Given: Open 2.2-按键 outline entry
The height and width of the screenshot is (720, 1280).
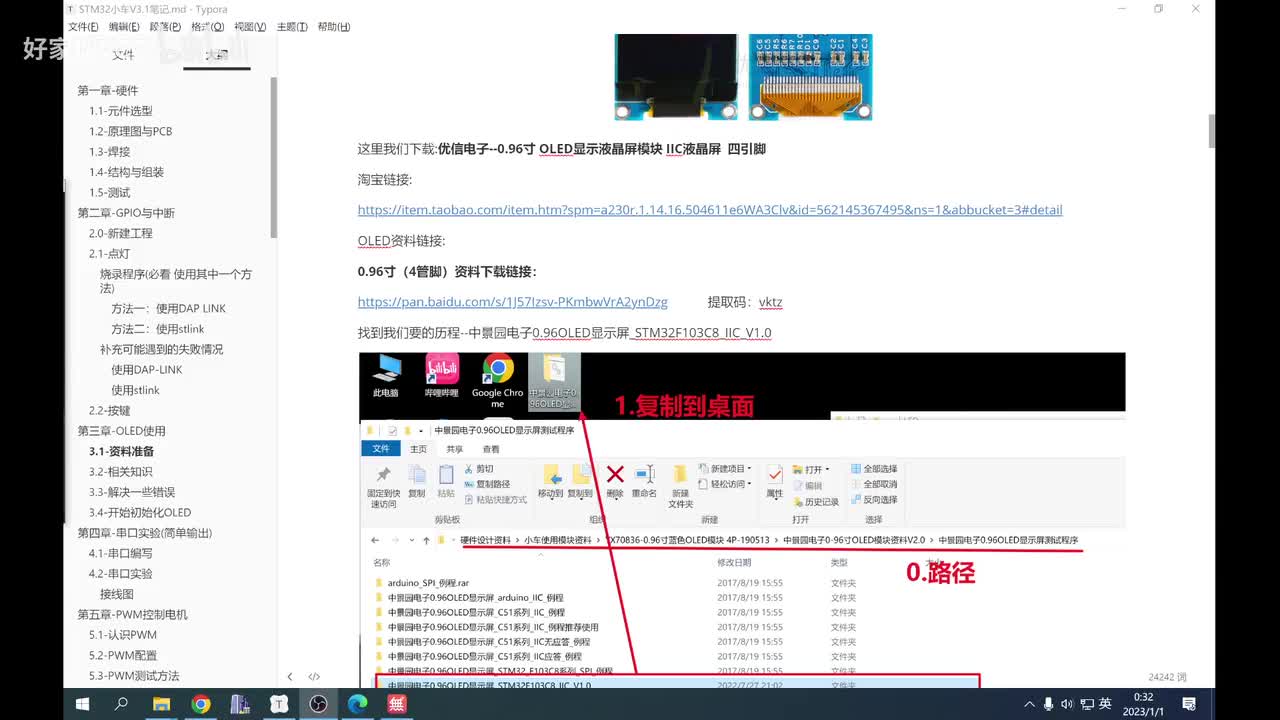Looking at the screenshot, I should point(110,411).
